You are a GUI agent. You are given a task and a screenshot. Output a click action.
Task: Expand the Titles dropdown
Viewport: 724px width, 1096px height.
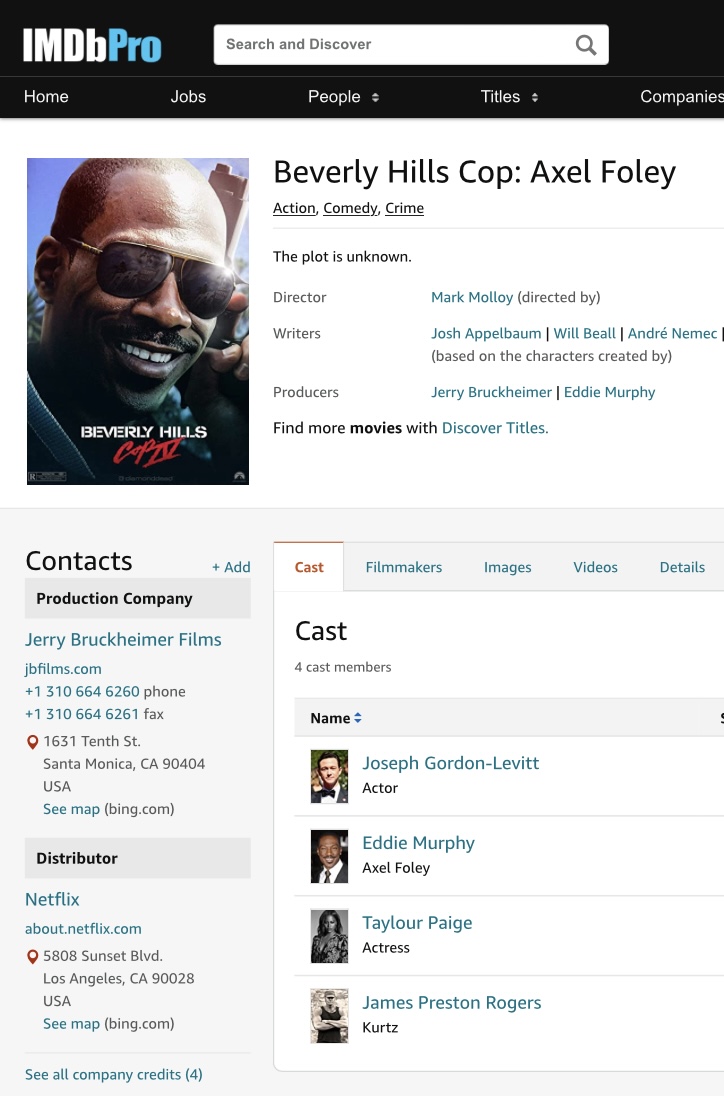[x=509, y=96]
